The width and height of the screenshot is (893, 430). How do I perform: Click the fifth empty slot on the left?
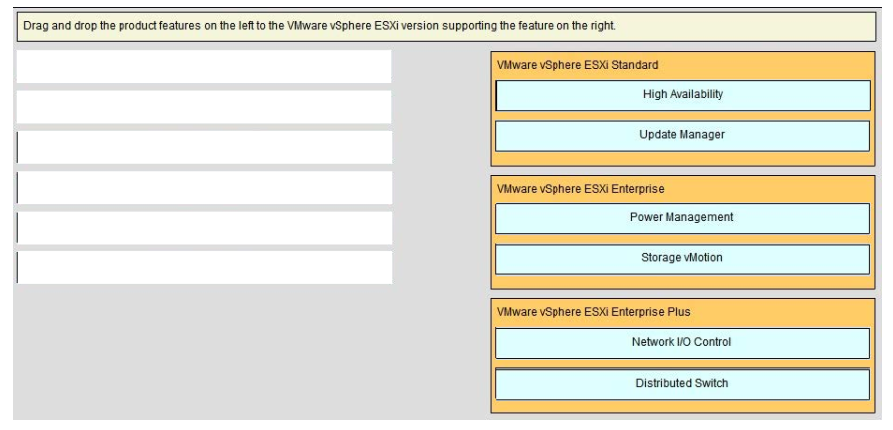pyautogui.click(x=204, y=228)
